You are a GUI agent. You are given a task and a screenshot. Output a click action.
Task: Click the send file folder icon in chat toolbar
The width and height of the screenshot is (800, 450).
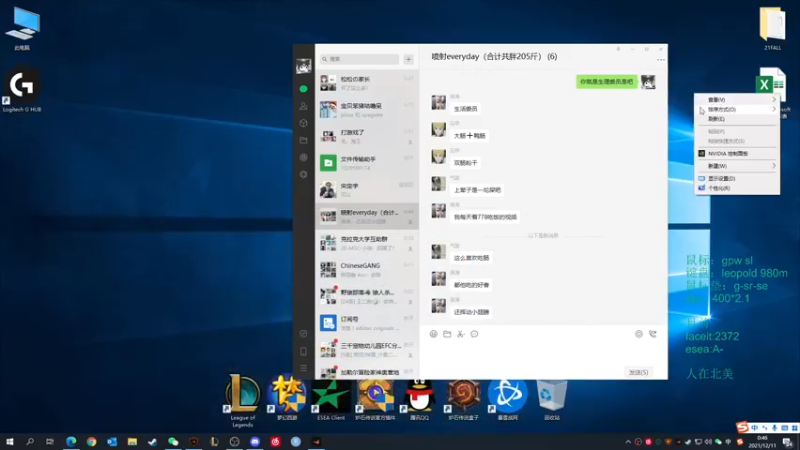pos(447,334)
